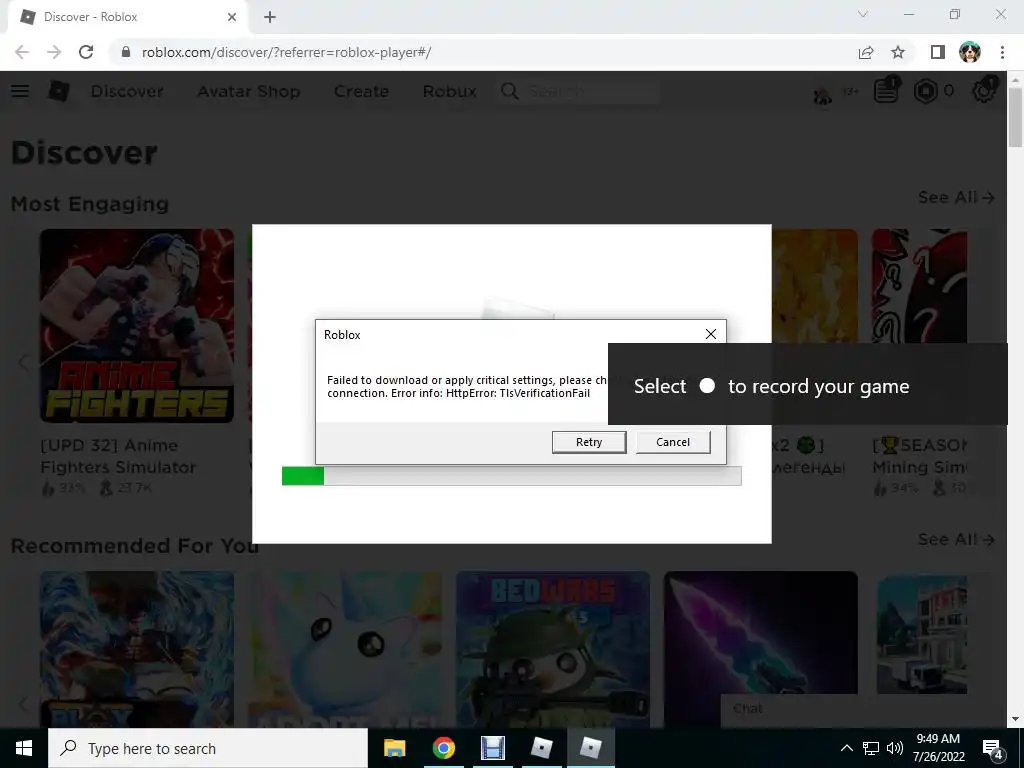Screen dimensions: 1024x768
Task: Open Create in Roblox navigation
Action: [x=361, y=91]
